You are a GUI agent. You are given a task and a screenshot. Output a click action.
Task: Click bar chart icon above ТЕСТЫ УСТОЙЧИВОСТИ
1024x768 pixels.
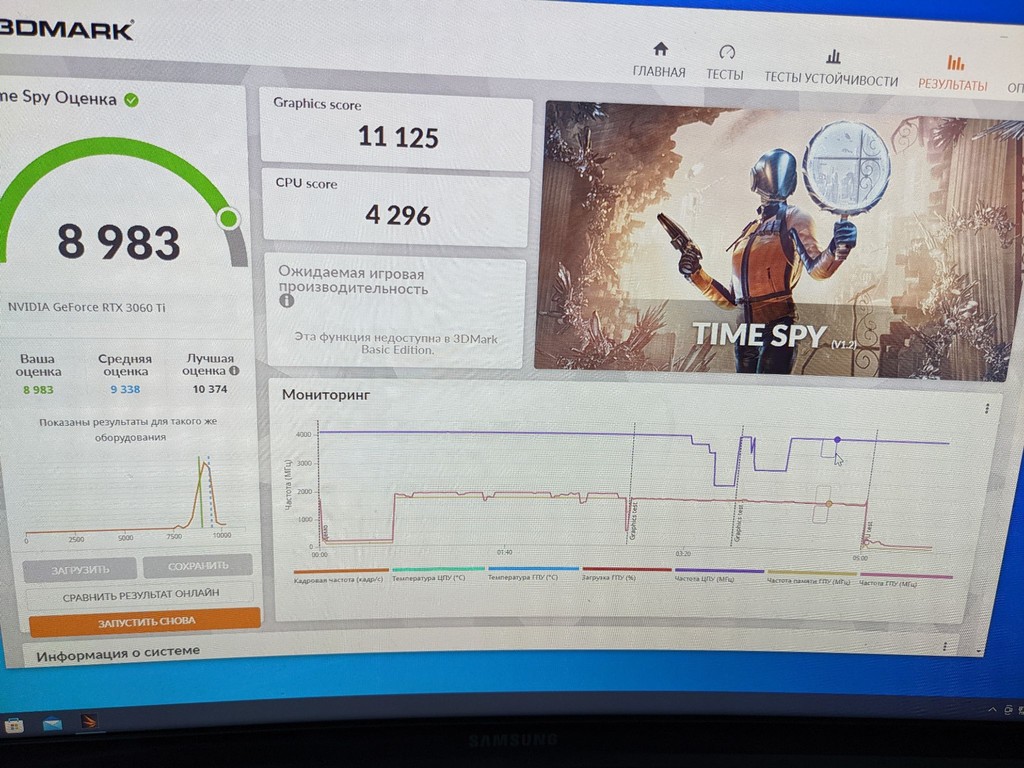[x=833, y=56]
